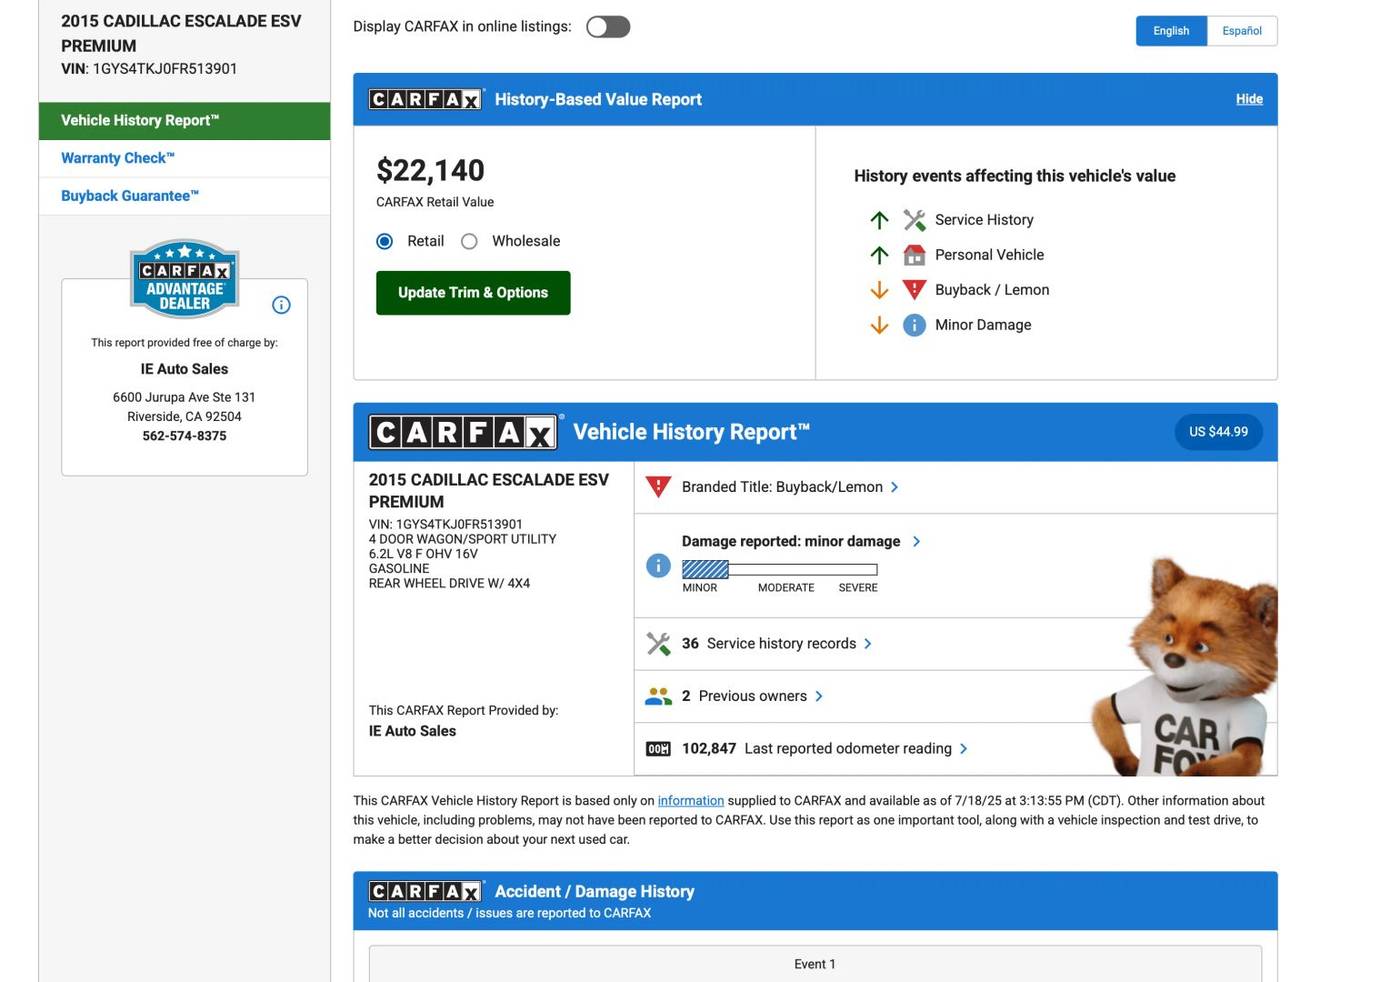
Task: Click the damage severity bar
Action: tap(780, 570)
